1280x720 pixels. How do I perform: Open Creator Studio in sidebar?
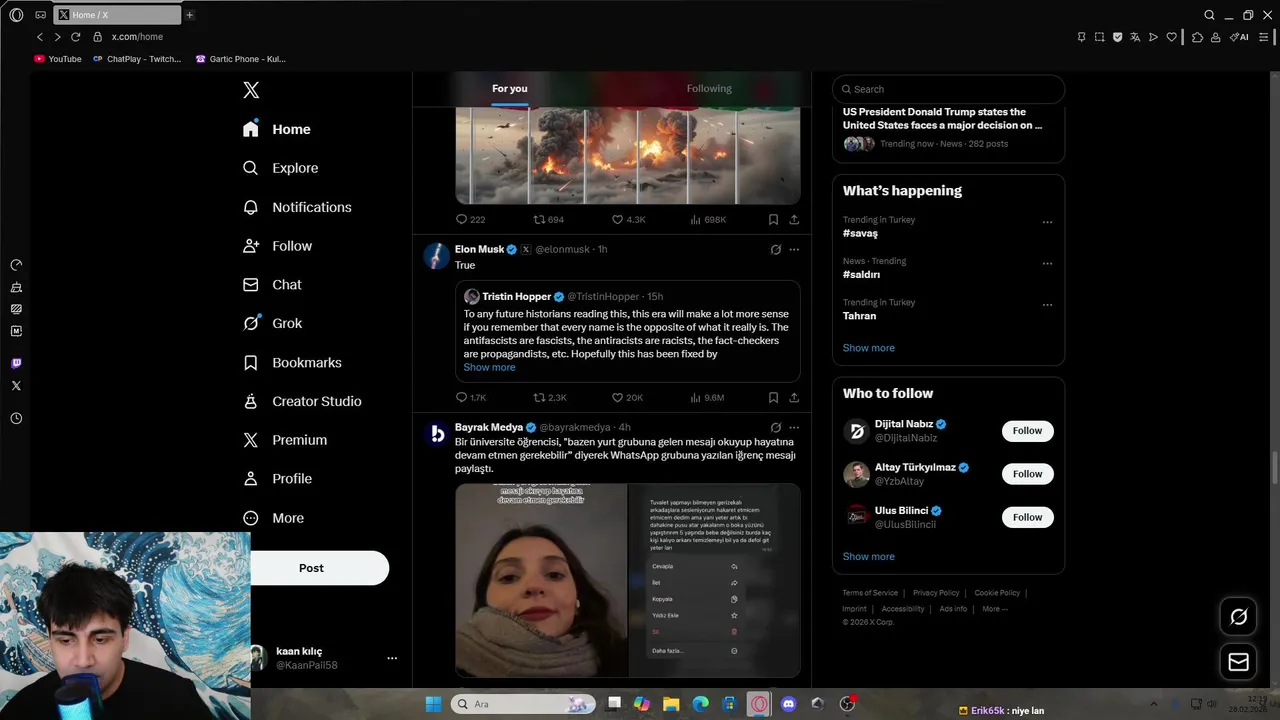pyautogui.click(x=302, y=401)
